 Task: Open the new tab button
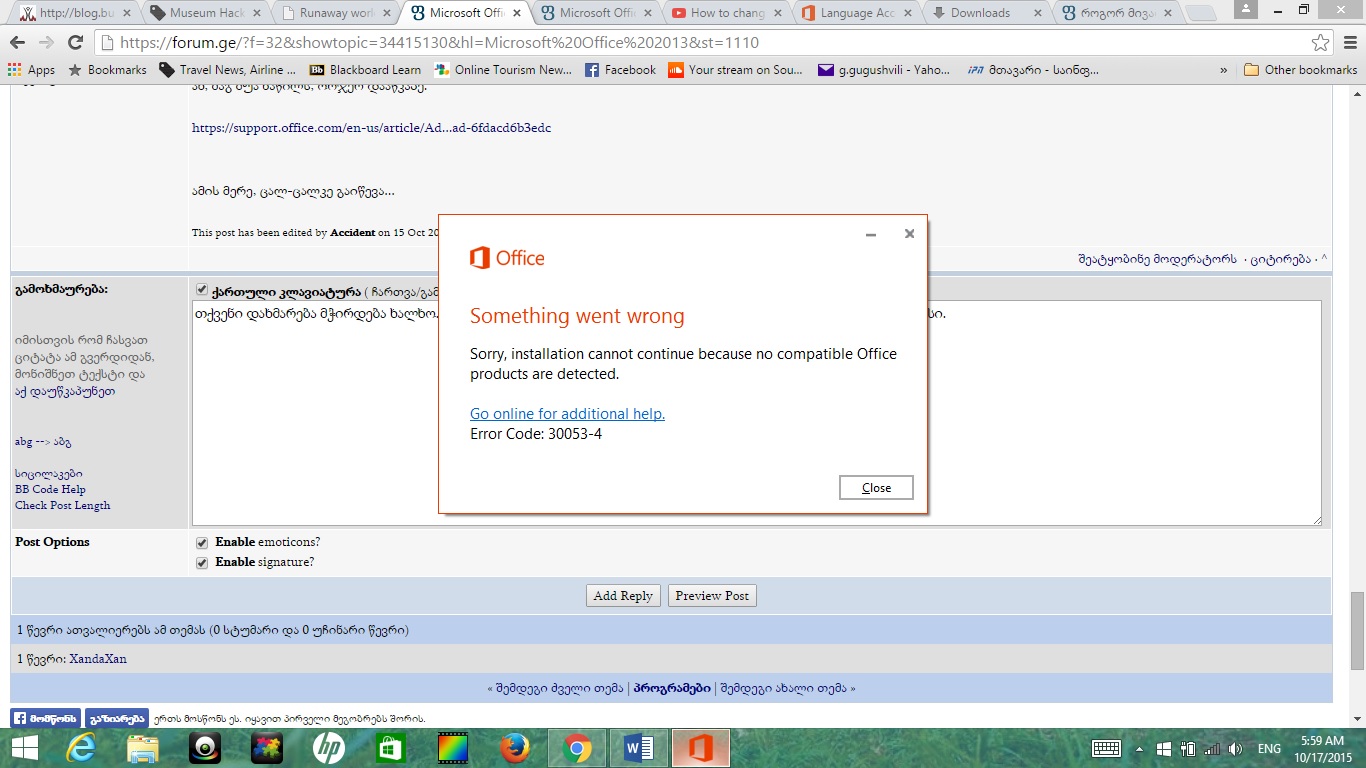click(x=1201, y=14)
